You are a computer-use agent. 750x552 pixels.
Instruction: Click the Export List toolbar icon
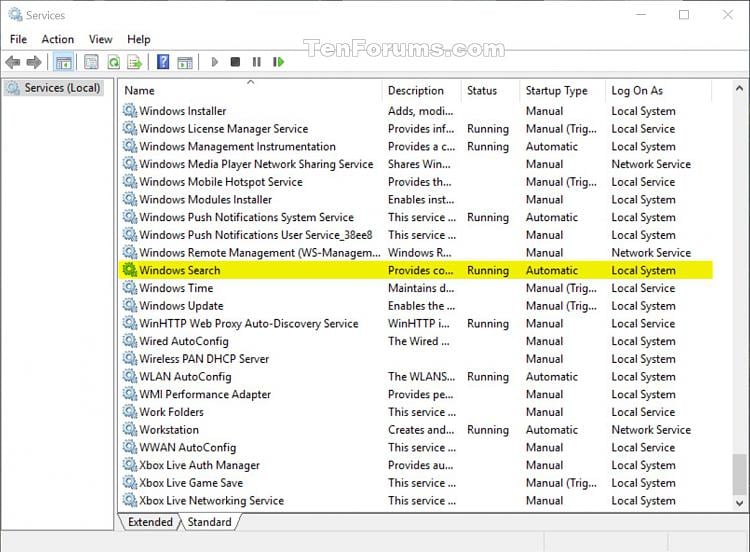point(135,62)
